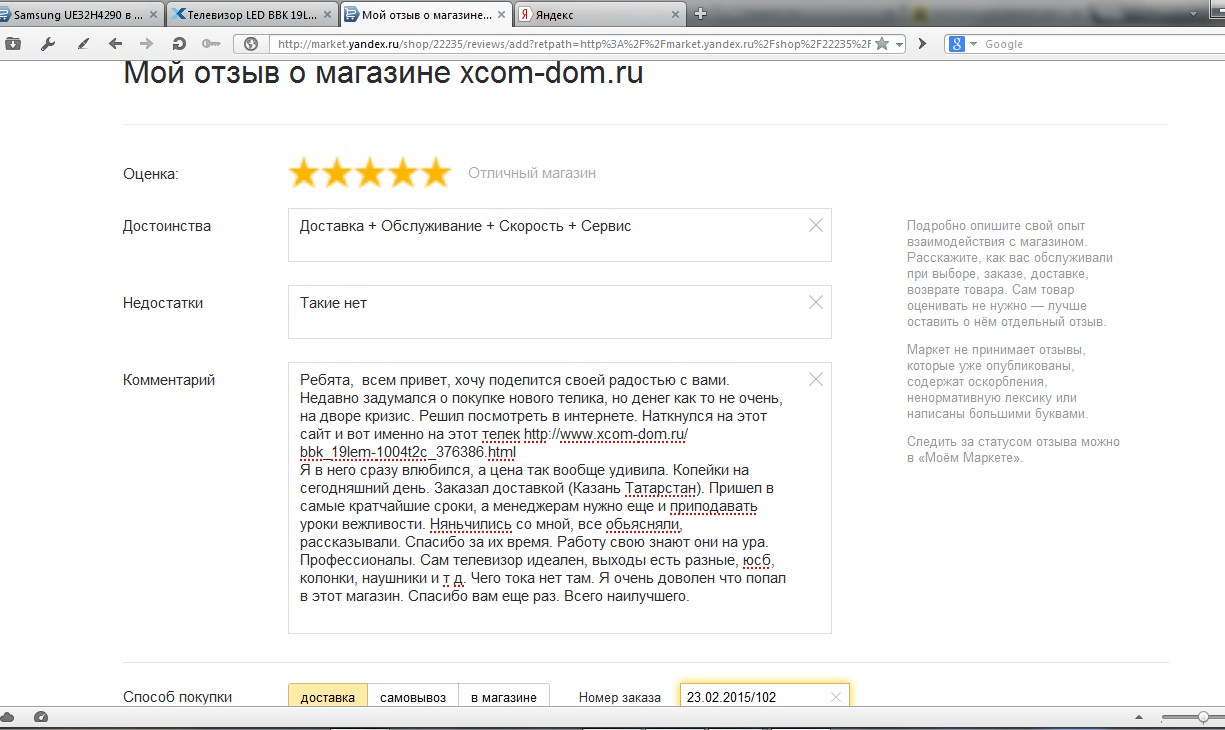Click into the Недостатки text field
This screenshot has height=730, width=1225.
point(559,312)
